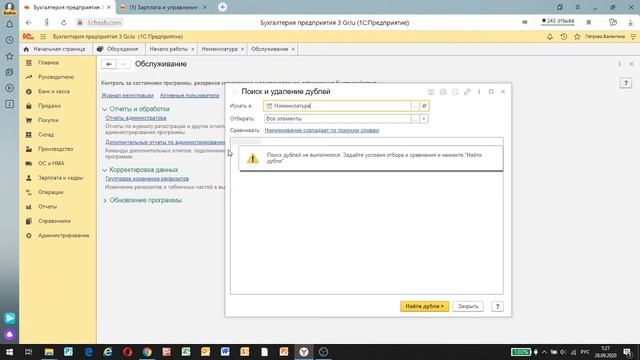Viewport: 640px width, 360px height.
Task: Open File Explorer from taskbar
Action: pyautogui.click(x=49, y=352)
